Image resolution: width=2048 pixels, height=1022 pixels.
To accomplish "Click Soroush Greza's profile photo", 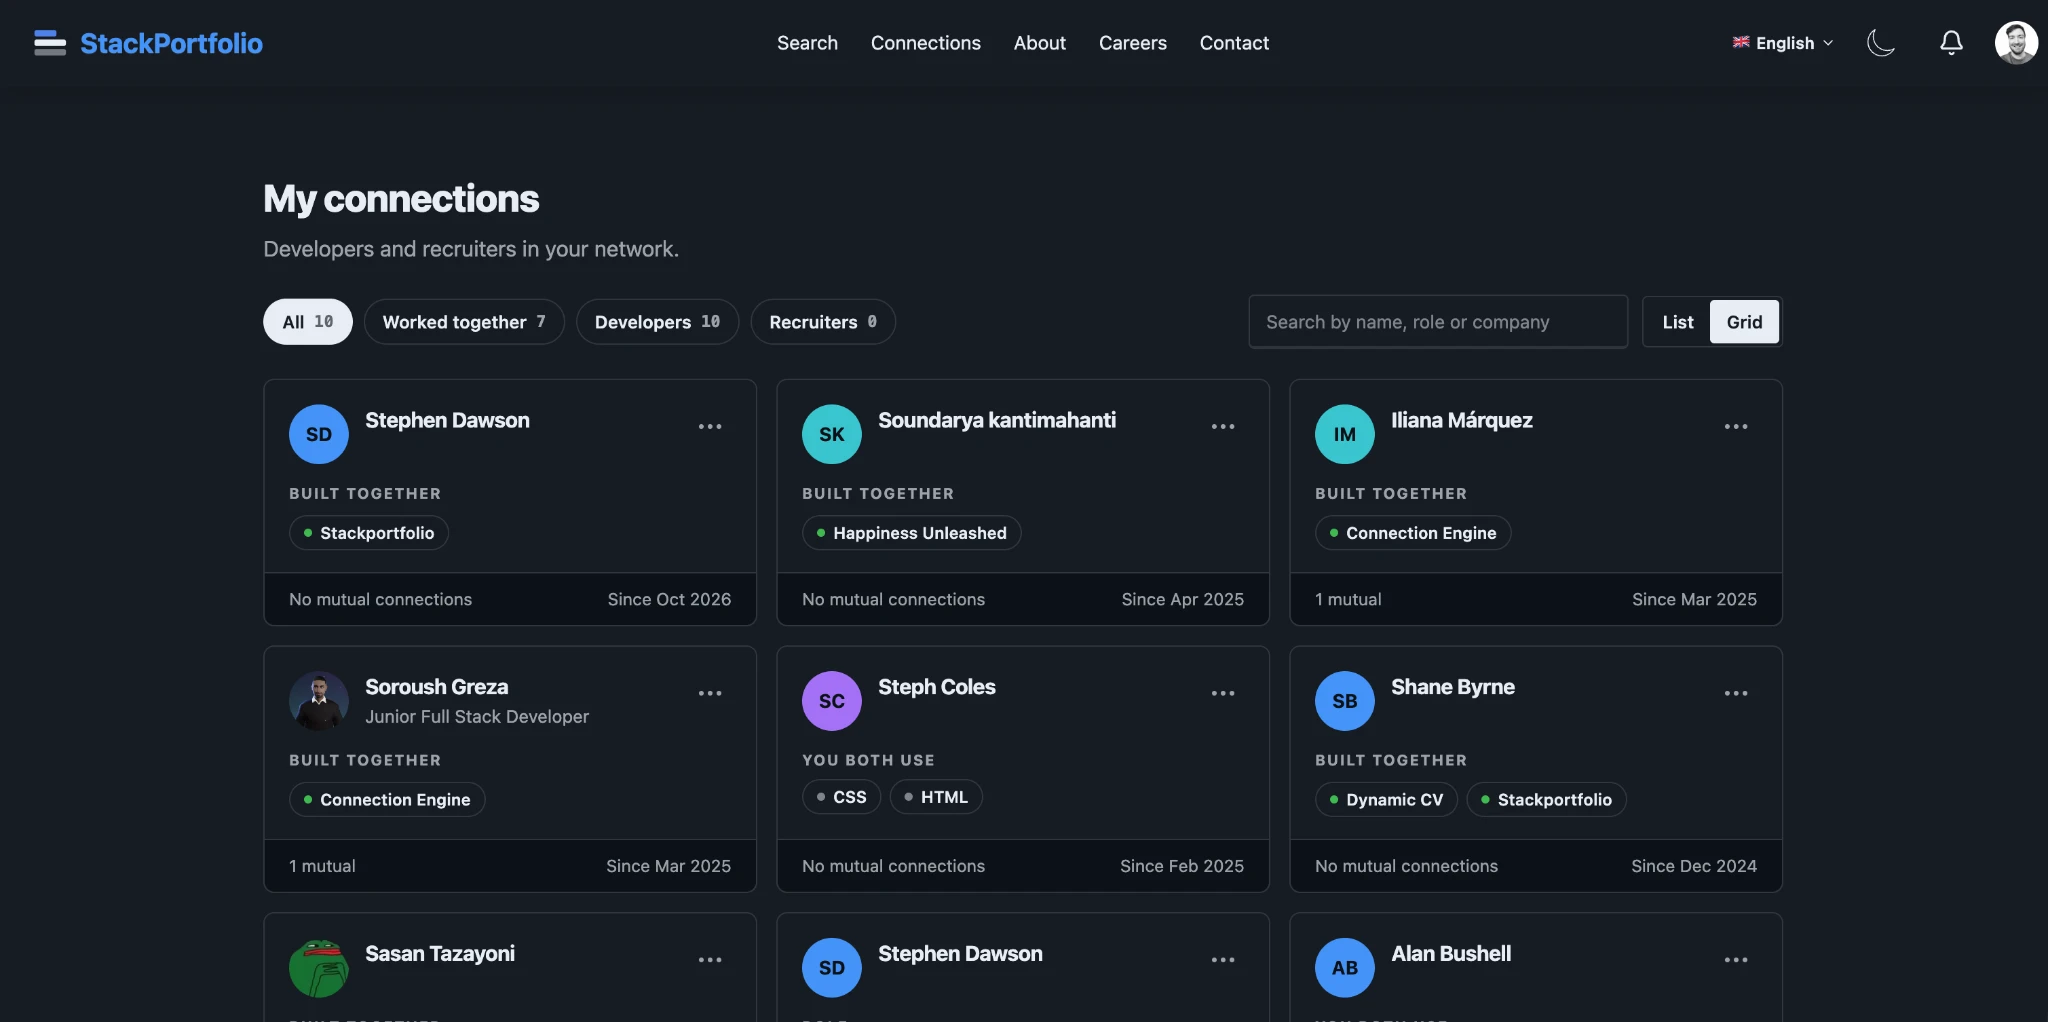I will click(x=319, y=701).
